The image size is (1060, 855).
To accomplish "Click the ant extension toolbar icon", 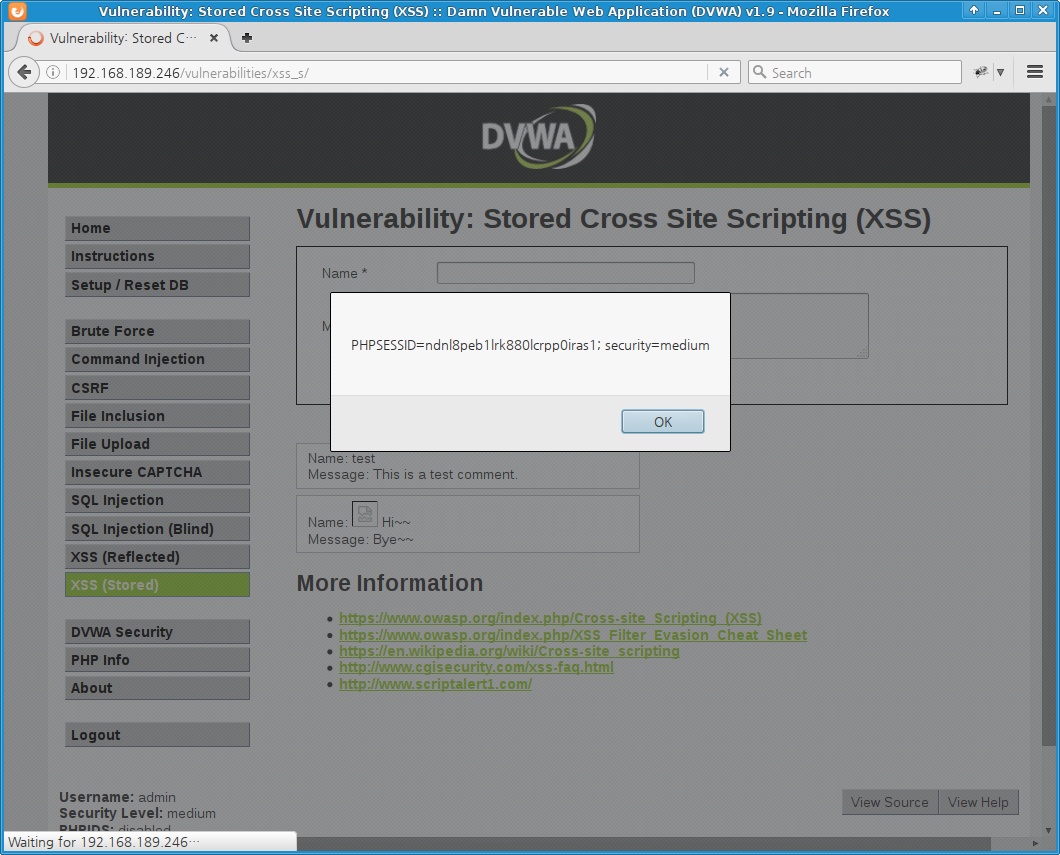I will pyautogui.click(x=980, y=72).
